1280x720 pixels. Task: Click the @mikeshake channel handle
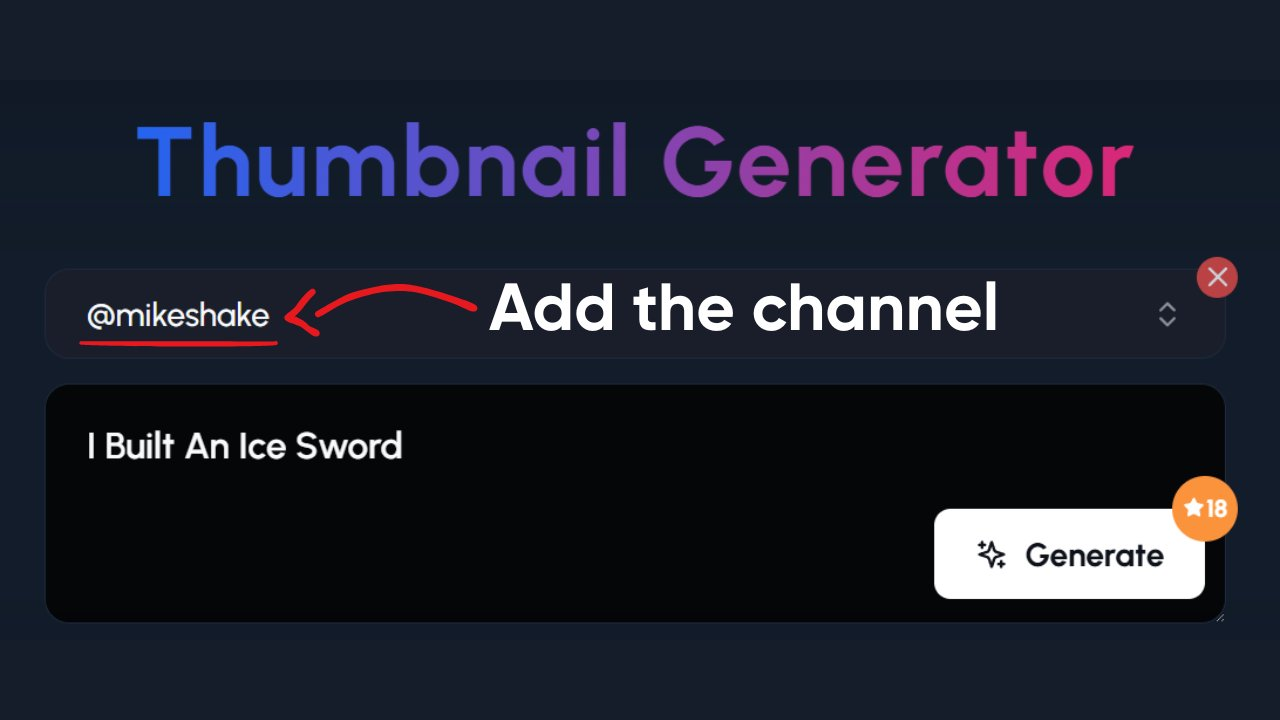[178, 316]
